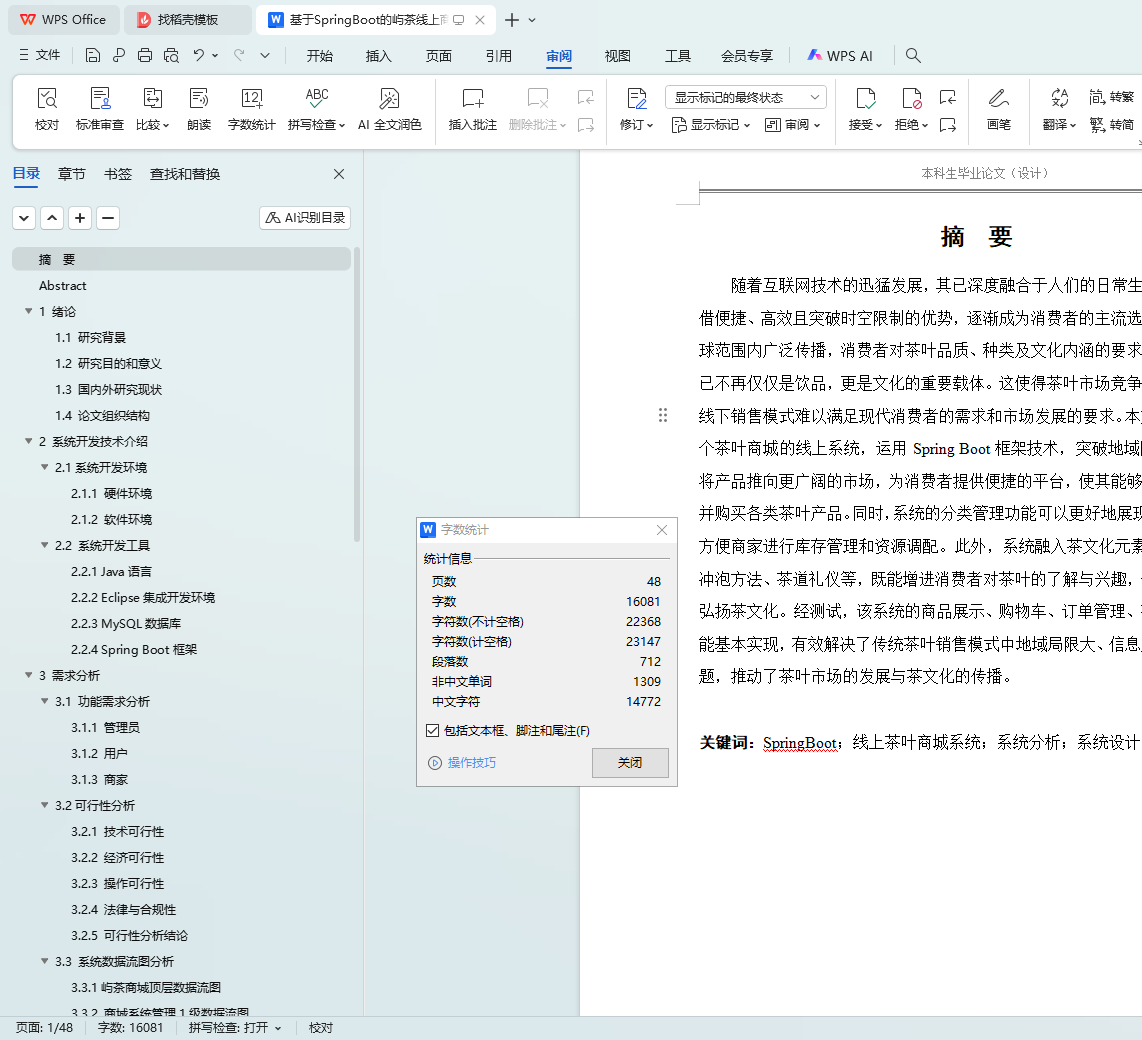1142x1040 pixels.
Task: Click the up arrow in outline pane
Action: click(x=52, y=218)
